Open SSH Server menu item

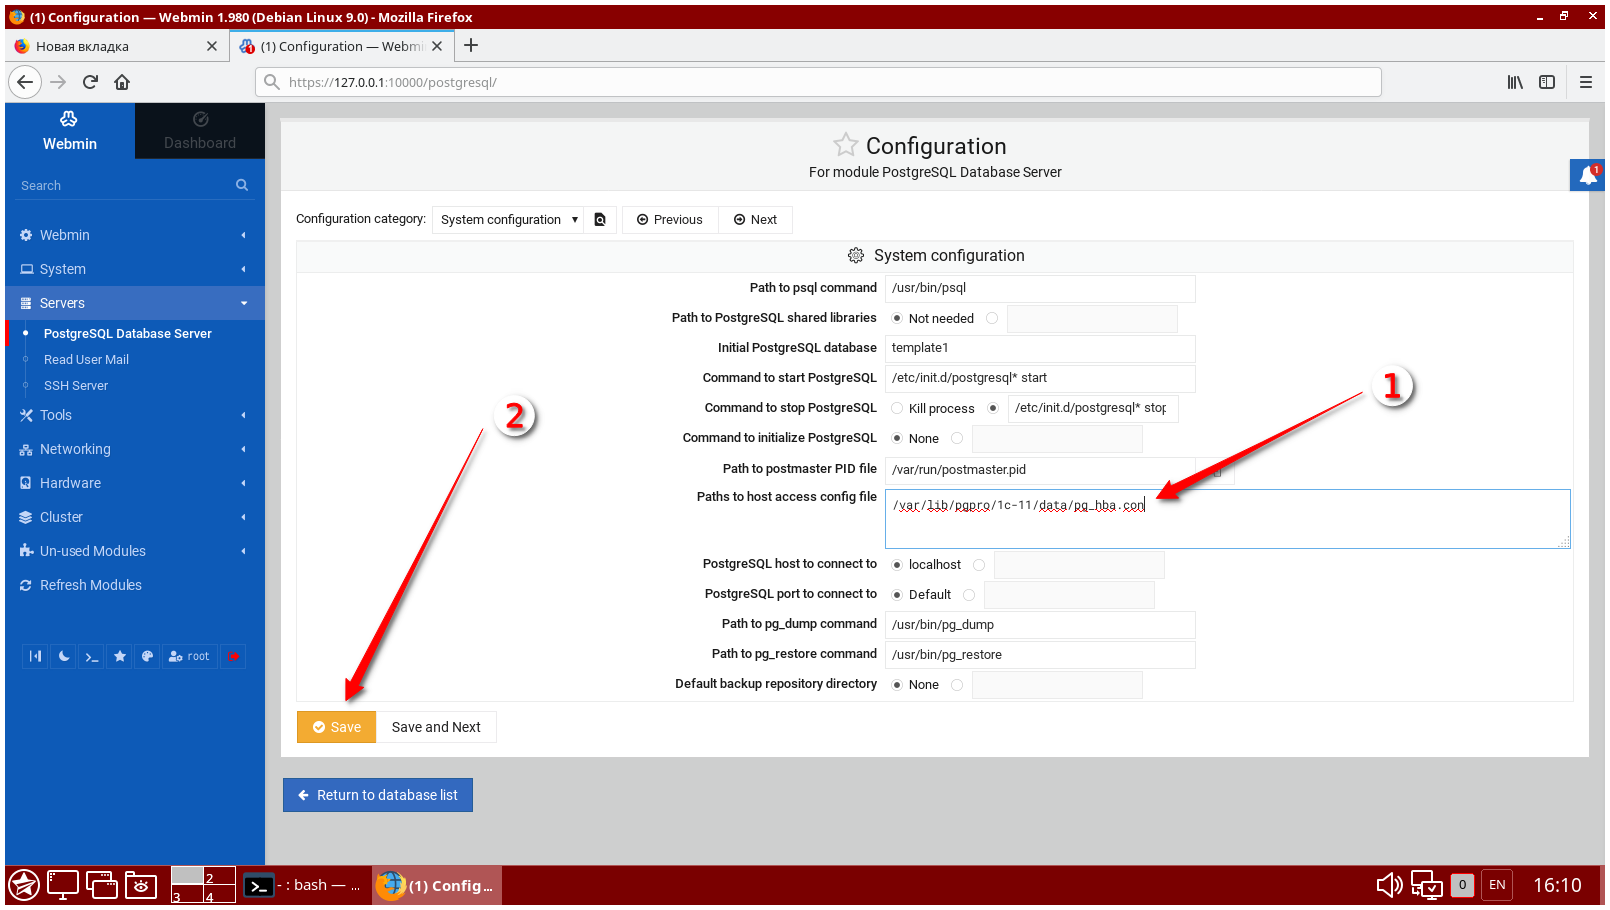76,386
